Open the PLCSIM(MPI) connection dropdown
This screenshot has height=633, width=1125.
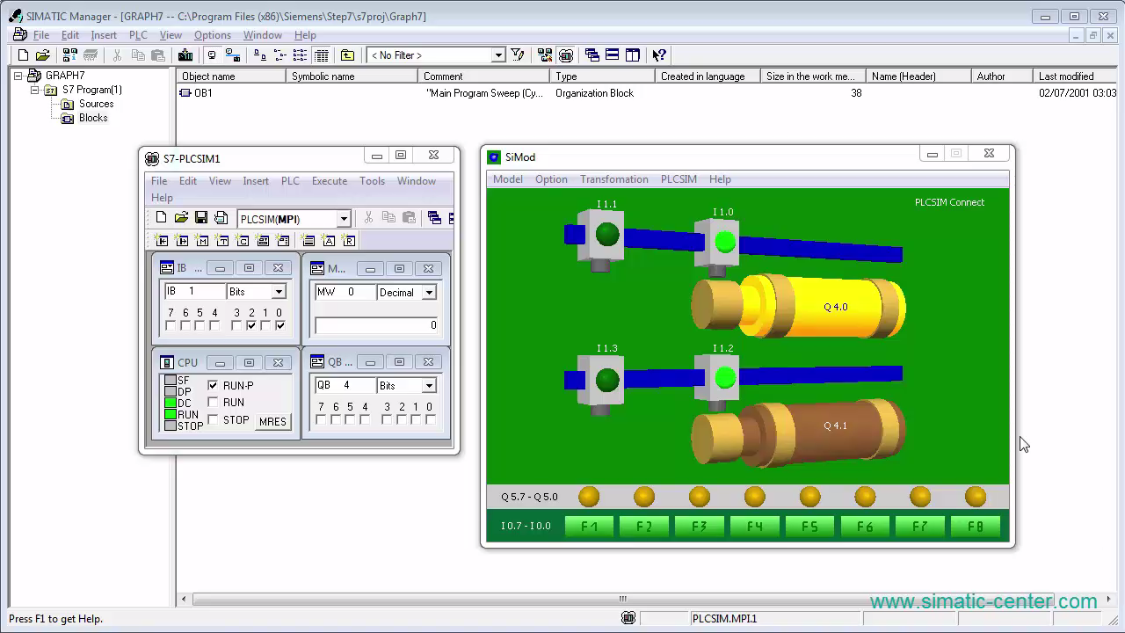[x=344, y=219]
